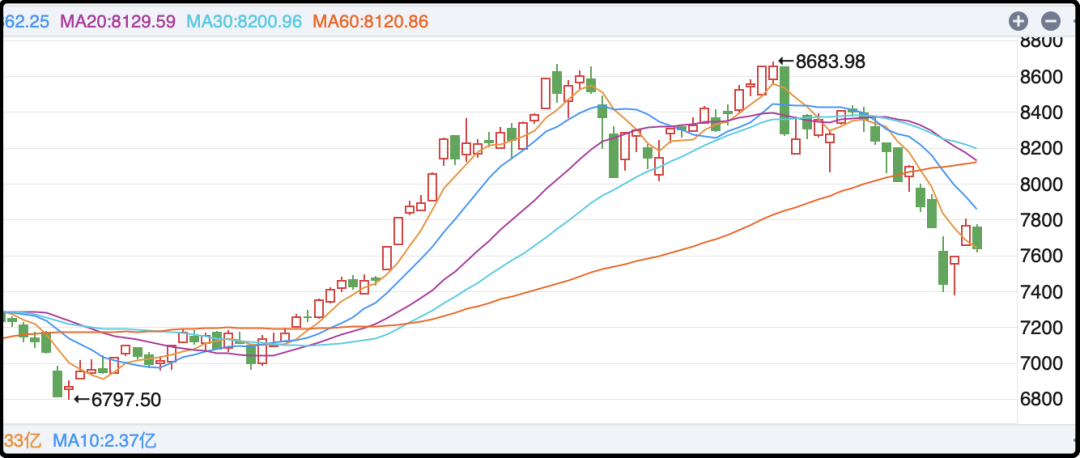Click the orange 33亿 volume value
The image size is (1080, 458).
[x=22, y=440]
